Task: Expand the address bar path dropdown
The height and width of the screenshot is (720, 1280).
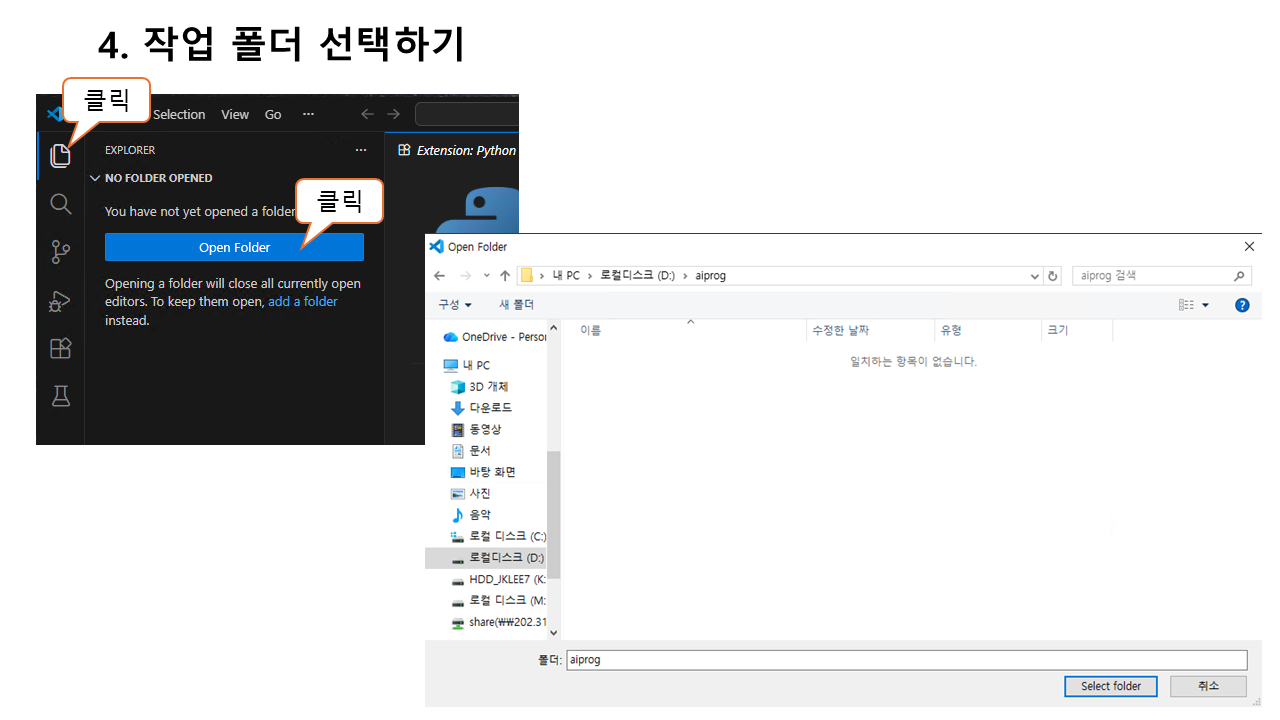Action: (1035, 276)
